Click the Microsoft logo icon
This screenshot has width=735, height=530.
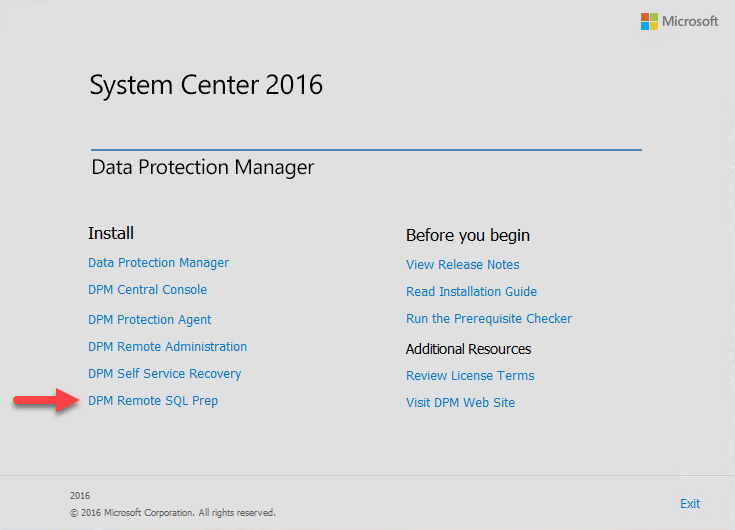(649, 22)
